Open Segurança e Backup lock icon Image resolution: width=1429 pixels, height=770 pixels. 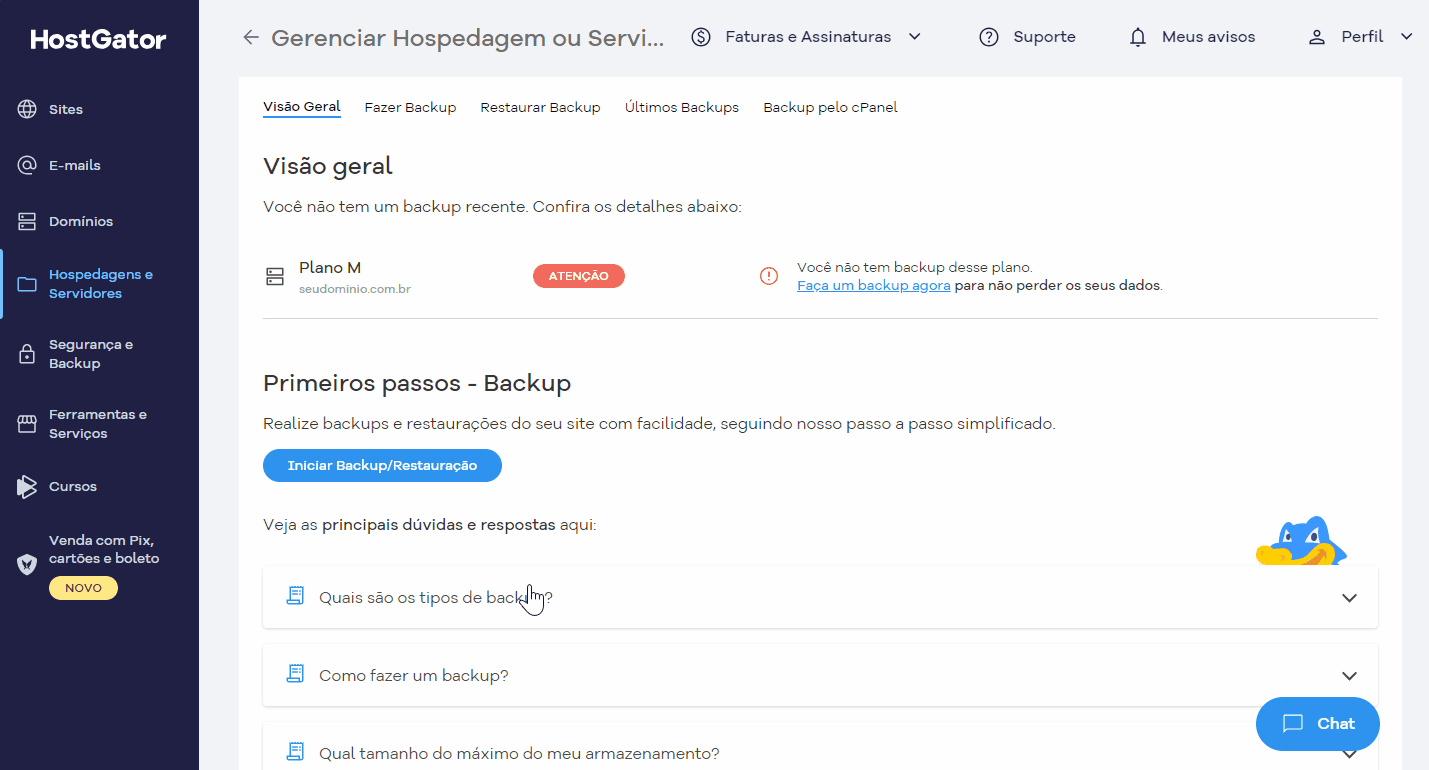point(27,354)
